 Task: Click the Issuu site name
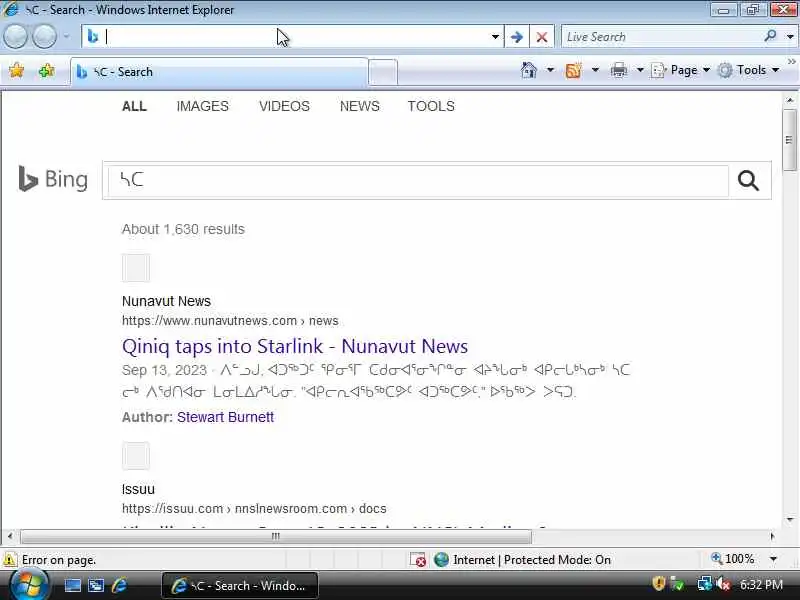click(138, 489)
